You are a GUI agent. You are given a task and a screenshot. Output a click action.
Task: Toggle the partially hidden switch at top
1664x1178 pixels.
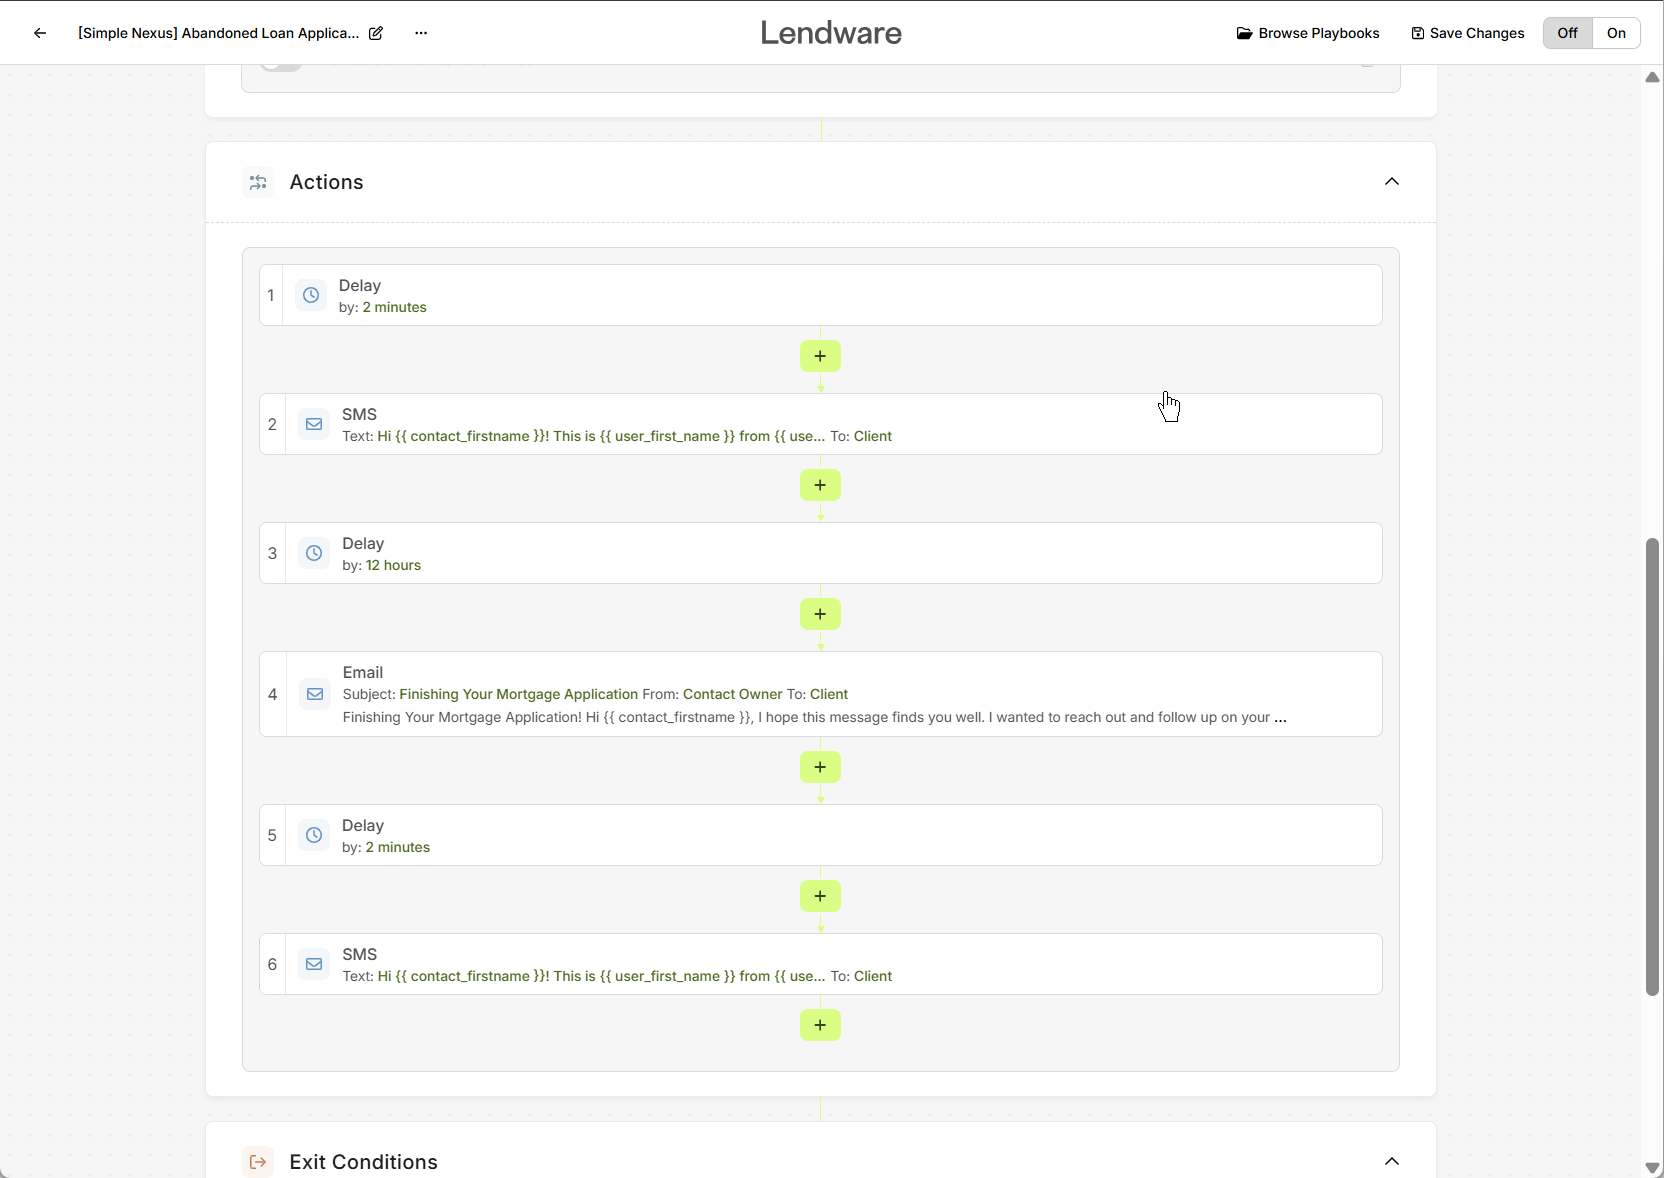point(281,65)
